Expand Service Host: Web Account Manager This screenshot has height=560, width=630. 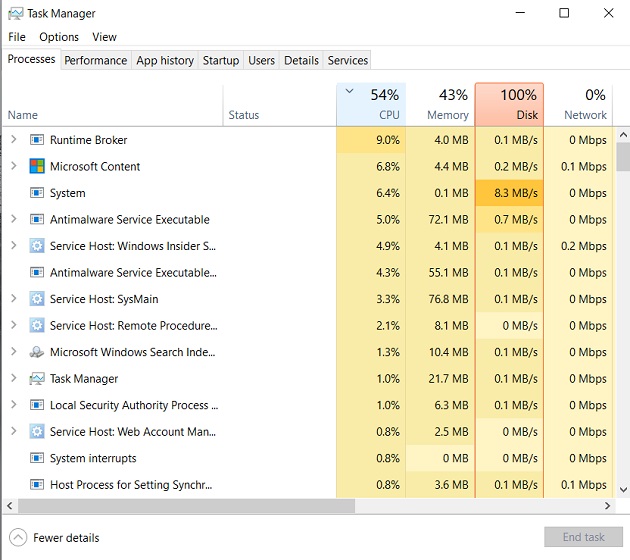click(x=14, y=431)
